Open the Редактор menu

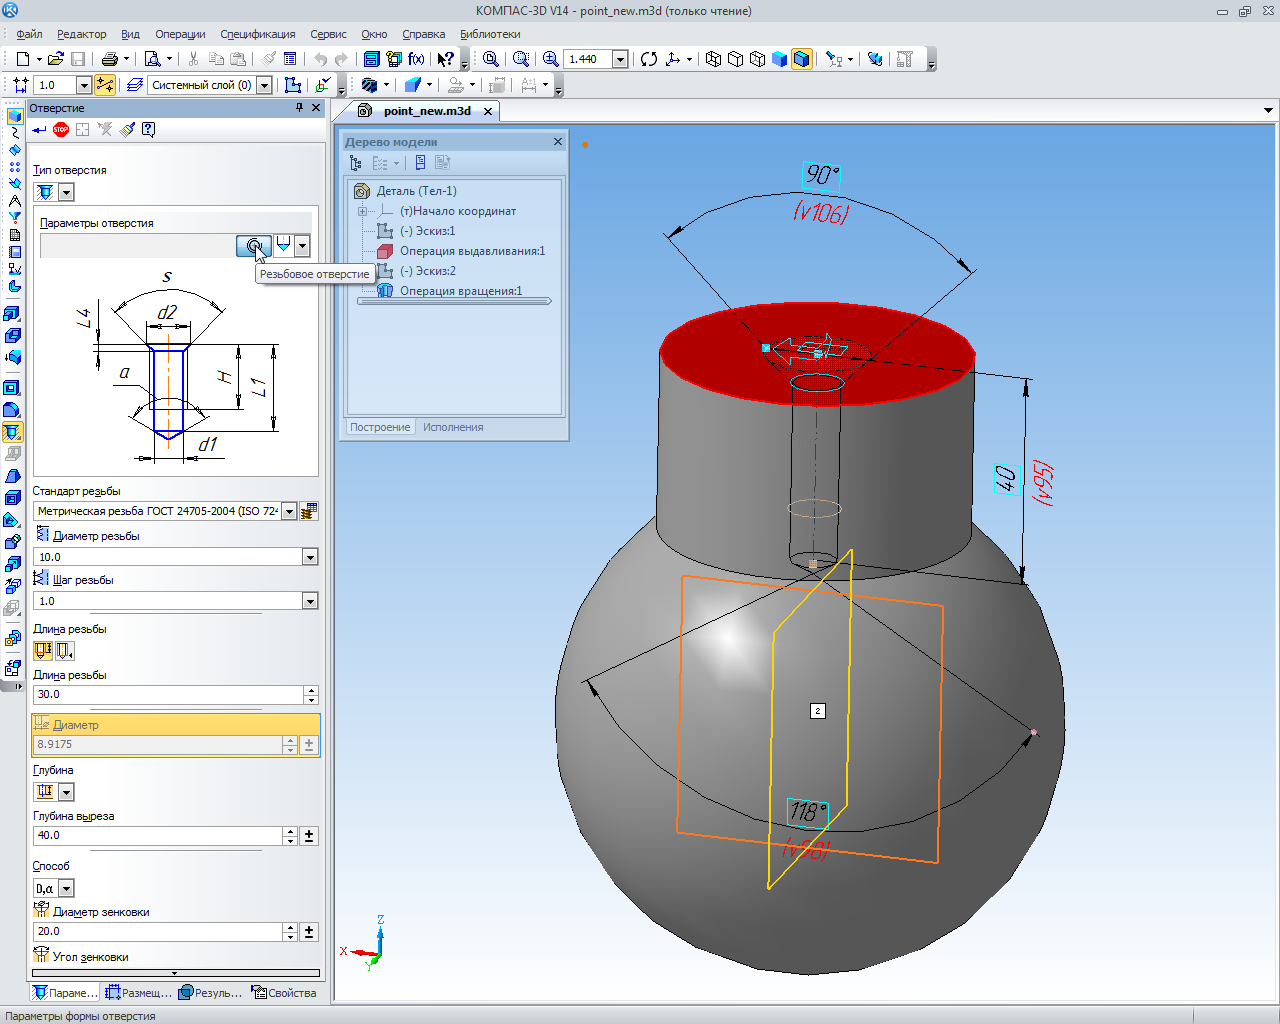[82, 34]
